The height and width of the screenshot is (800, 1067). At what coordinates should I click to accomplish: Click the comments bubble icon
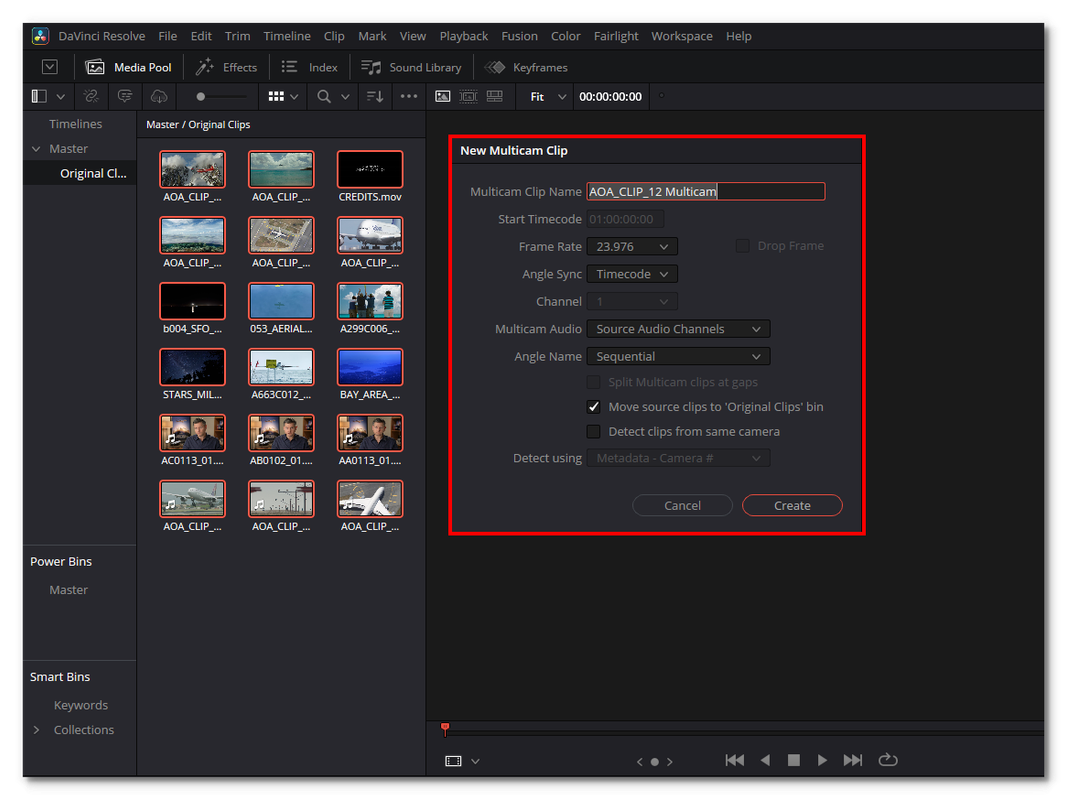point(125,97)
